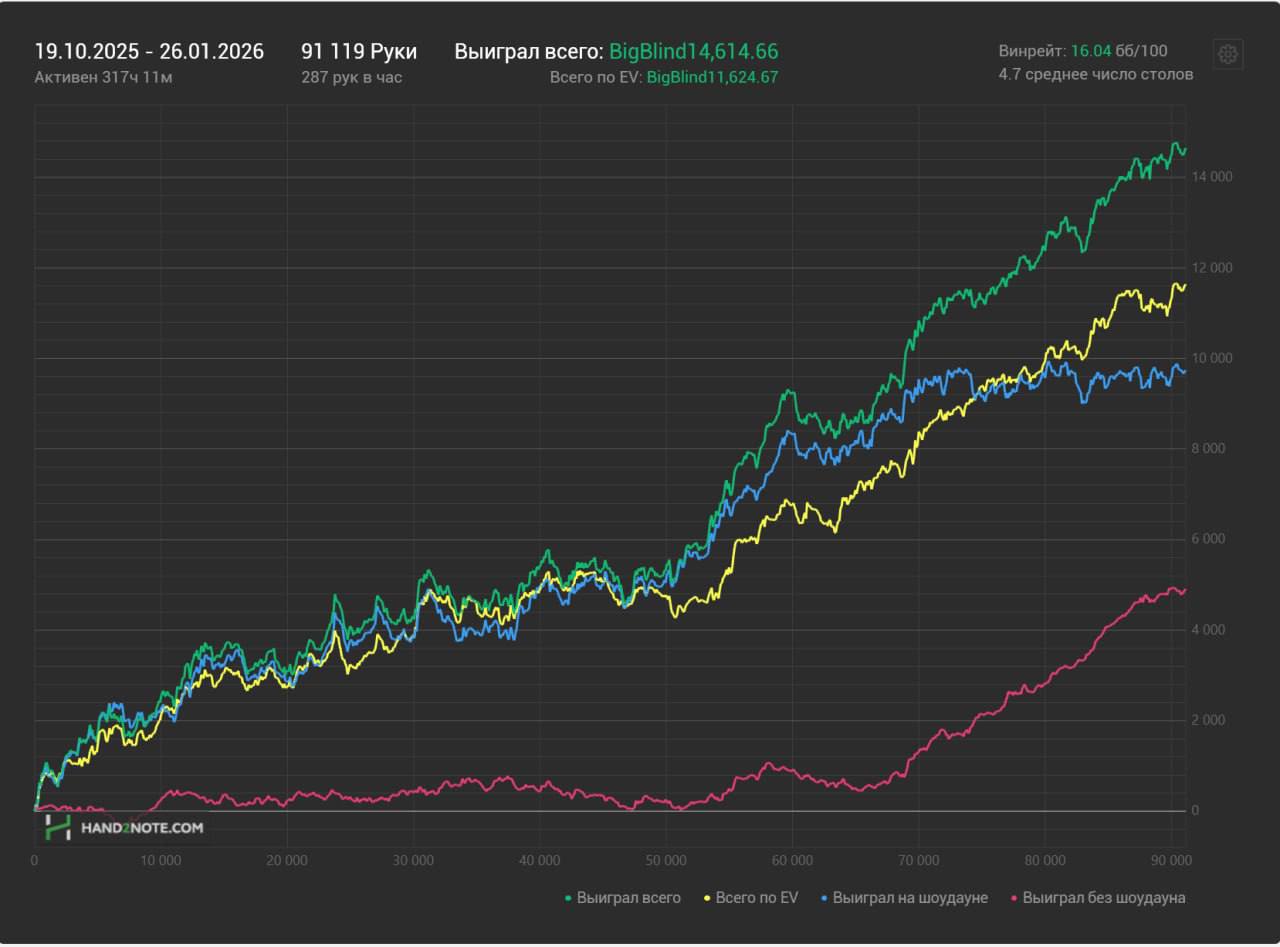This screenshot has height=947, width=1280.
Task: Open the graph settings gear
Action: (1228, 55)
